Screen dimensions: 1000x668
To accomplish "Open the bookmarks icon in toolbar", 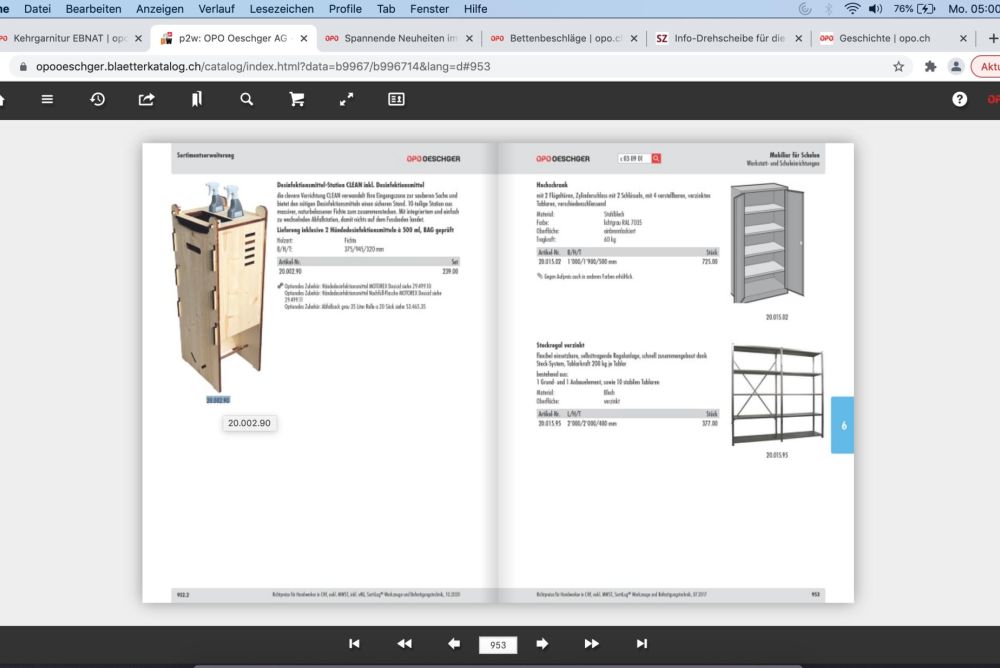I will (x=197, y=99).
